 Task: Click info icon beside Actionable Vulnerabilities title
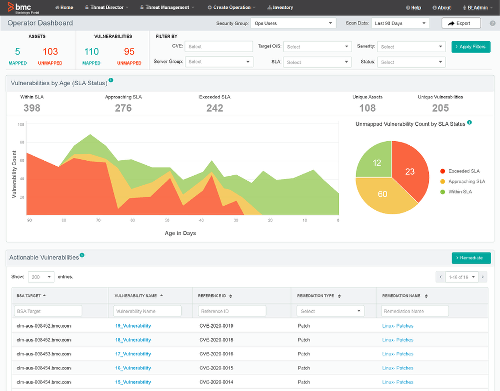click(x=82, y=255)
